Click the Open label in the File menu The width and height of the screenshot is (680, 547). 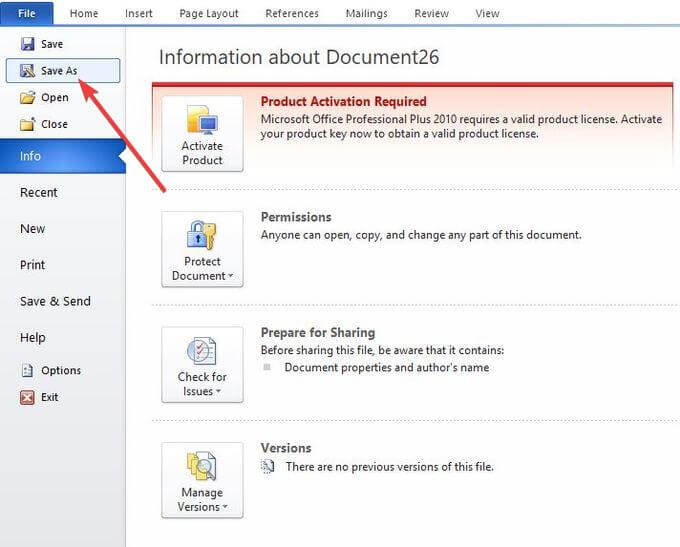55,98
